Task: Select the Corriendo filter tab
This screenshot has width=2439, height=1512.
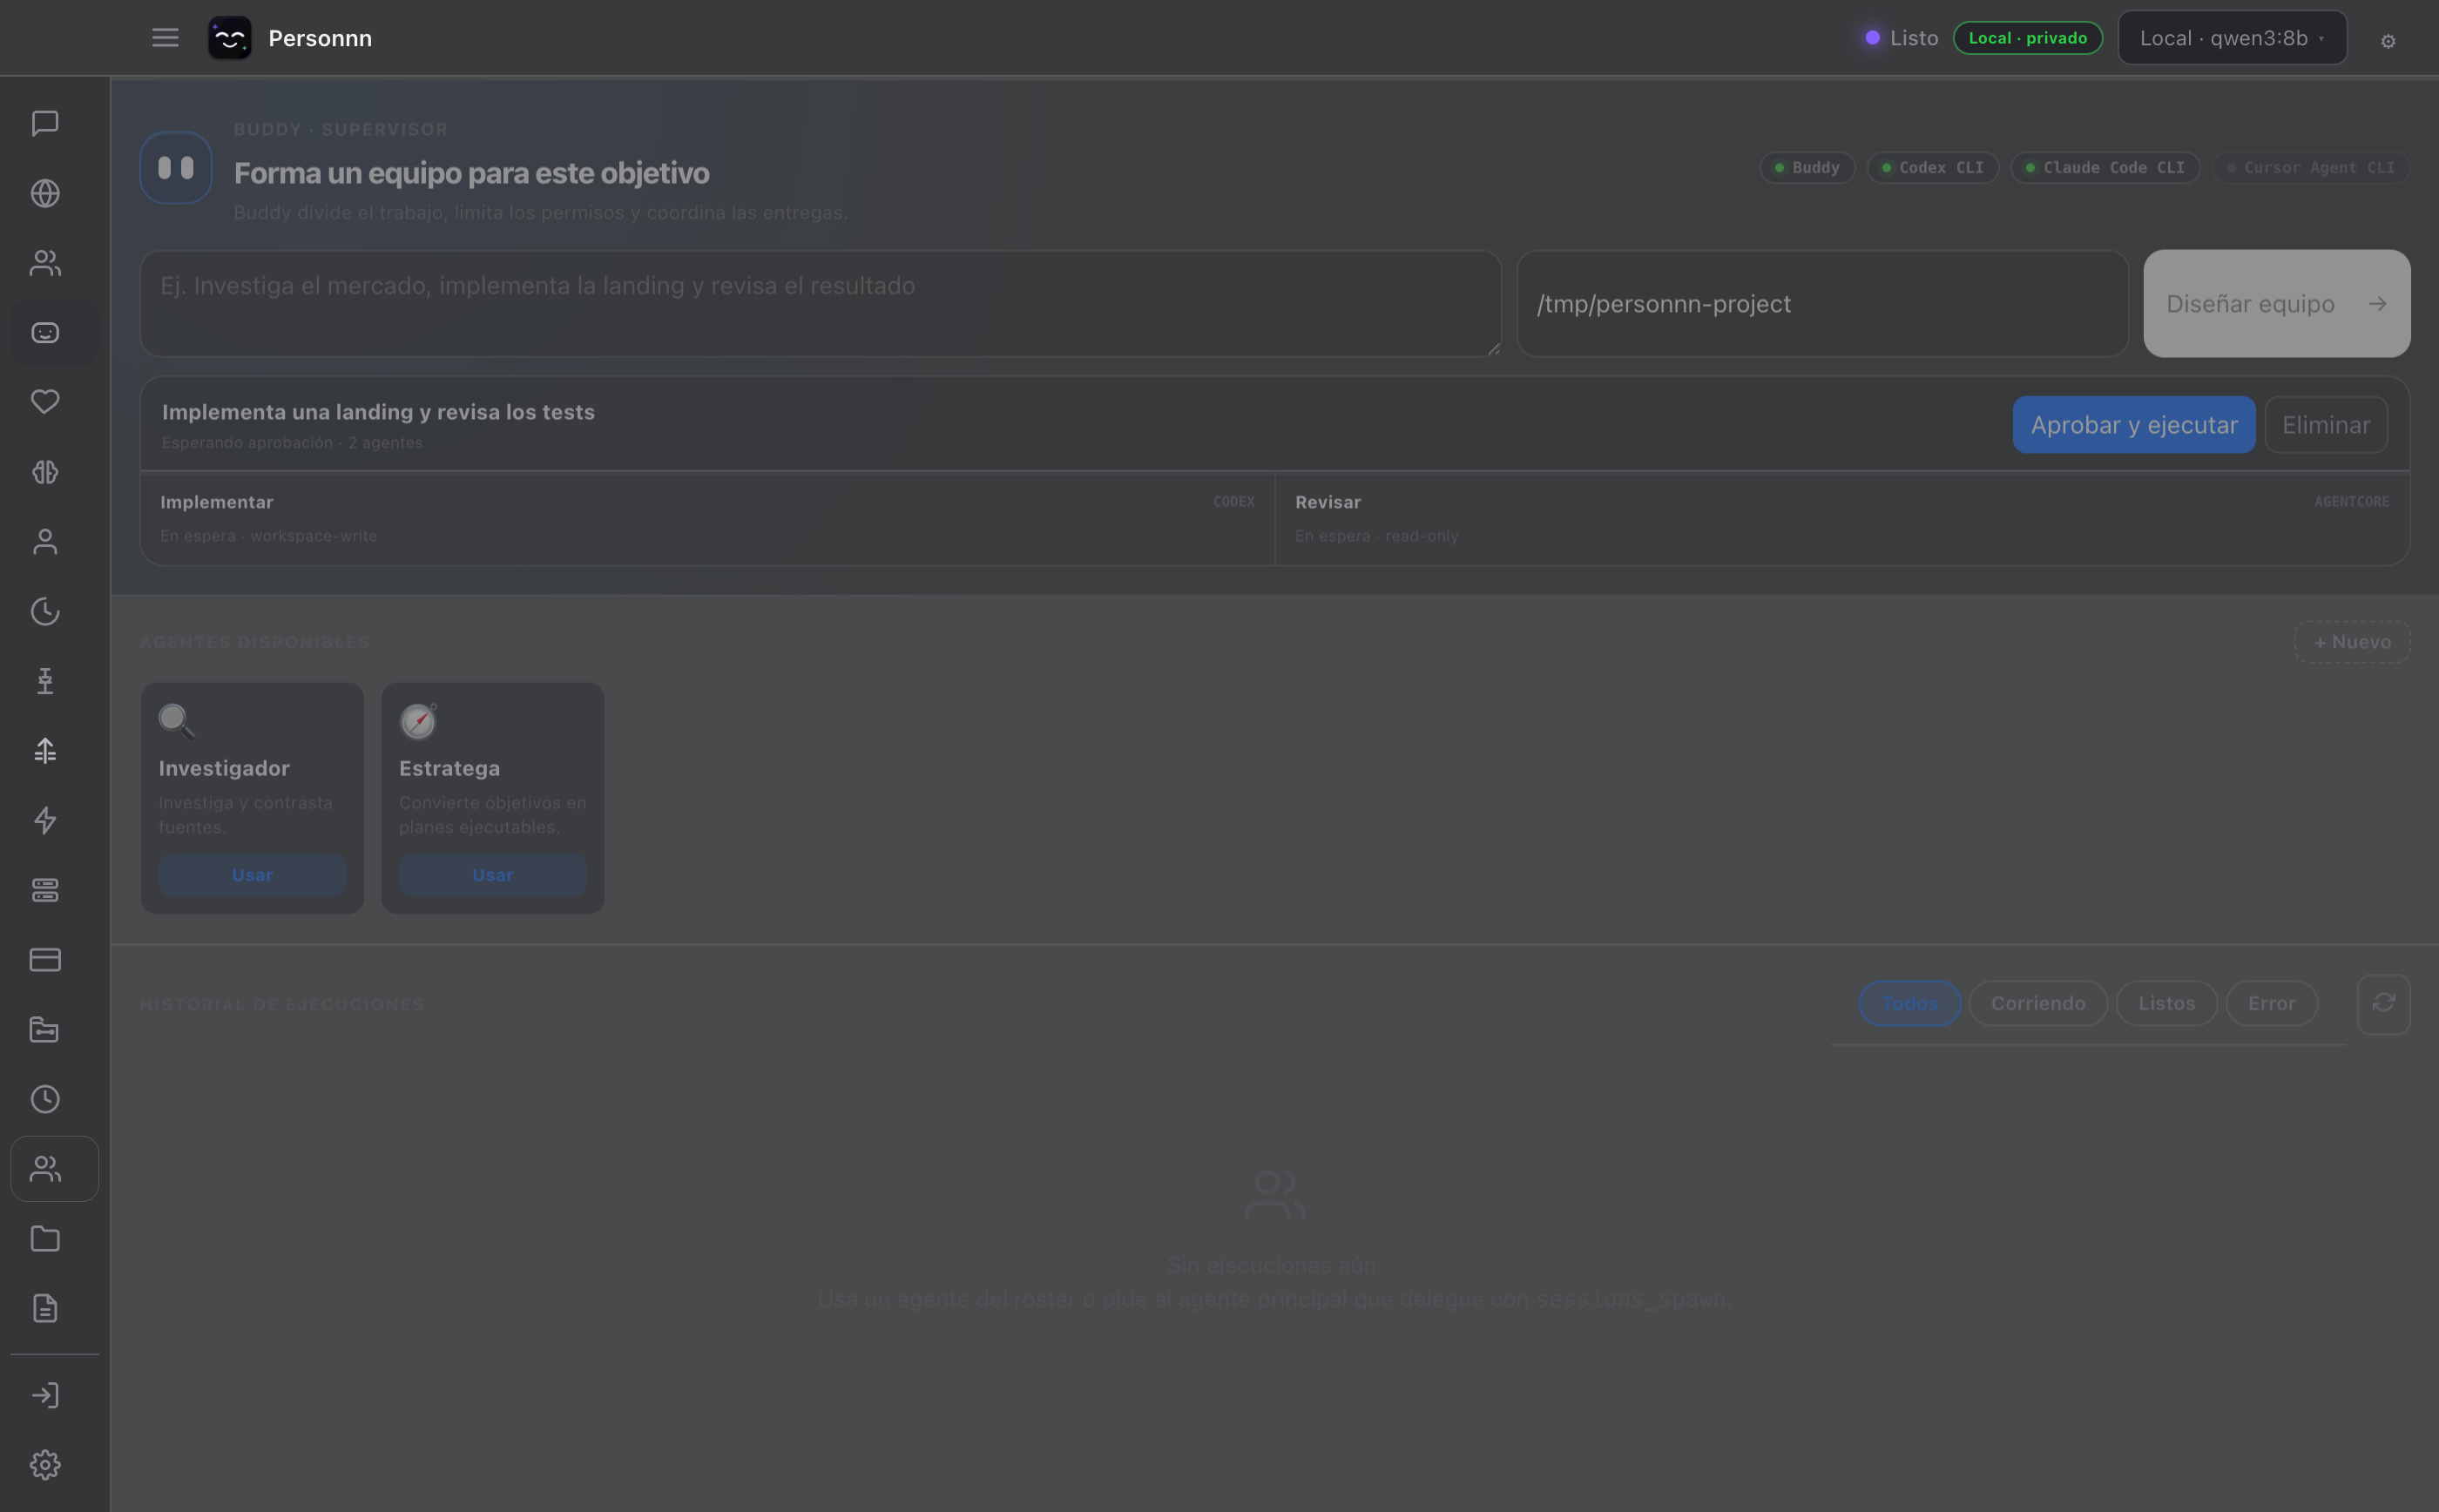Action: (x=2037, y=1003)
